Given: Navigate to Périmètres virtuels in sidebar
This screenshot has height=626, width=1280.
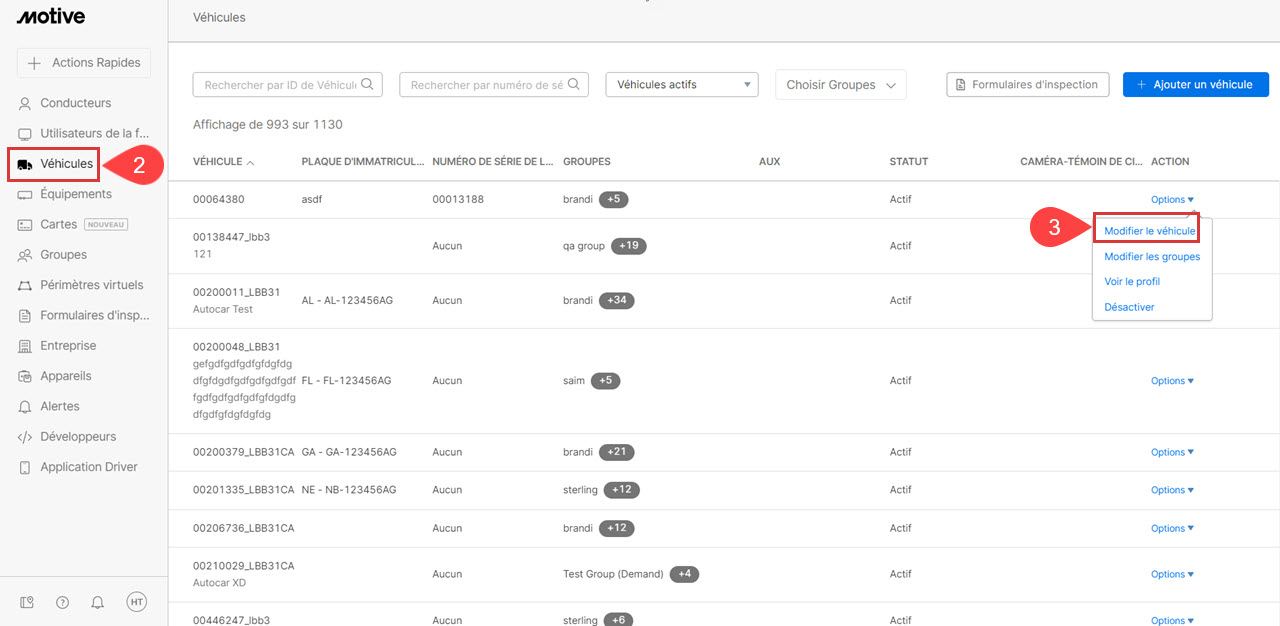Looking at the screenshot, I should (91, 285).
